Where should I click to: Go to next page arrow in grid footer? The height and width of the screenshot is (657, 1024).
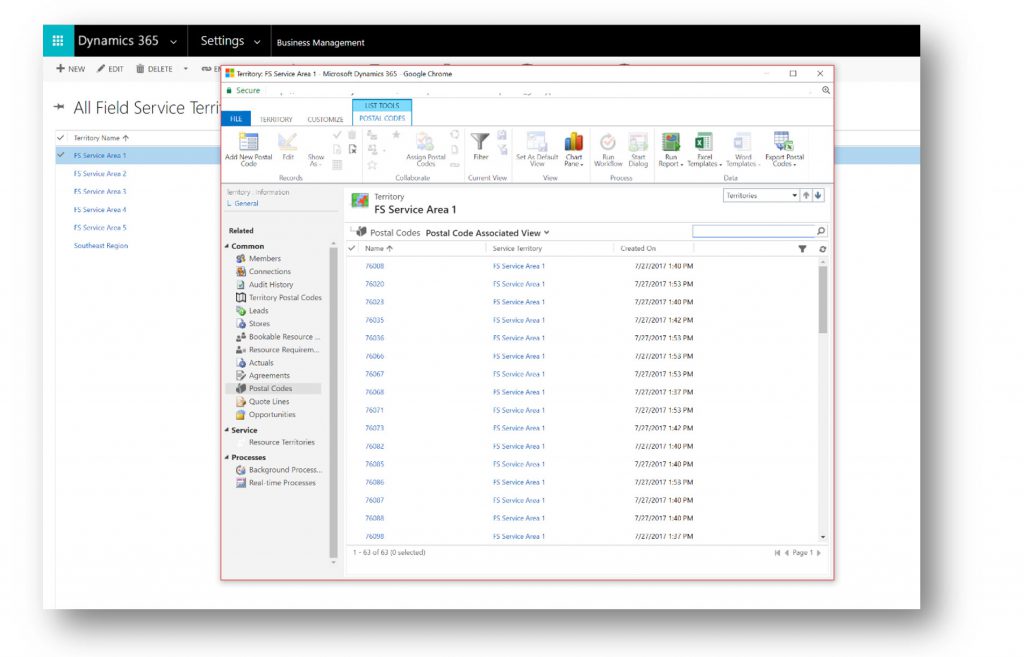tap(818, 553)
